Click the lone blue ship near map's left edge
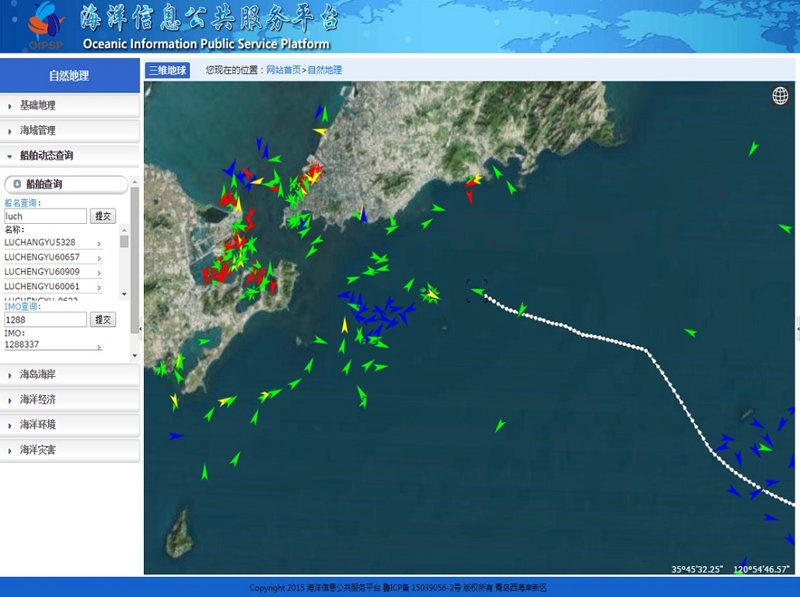The width and height of the screenshot is (800, 597). pyautogui.click(x=176, y=436)
